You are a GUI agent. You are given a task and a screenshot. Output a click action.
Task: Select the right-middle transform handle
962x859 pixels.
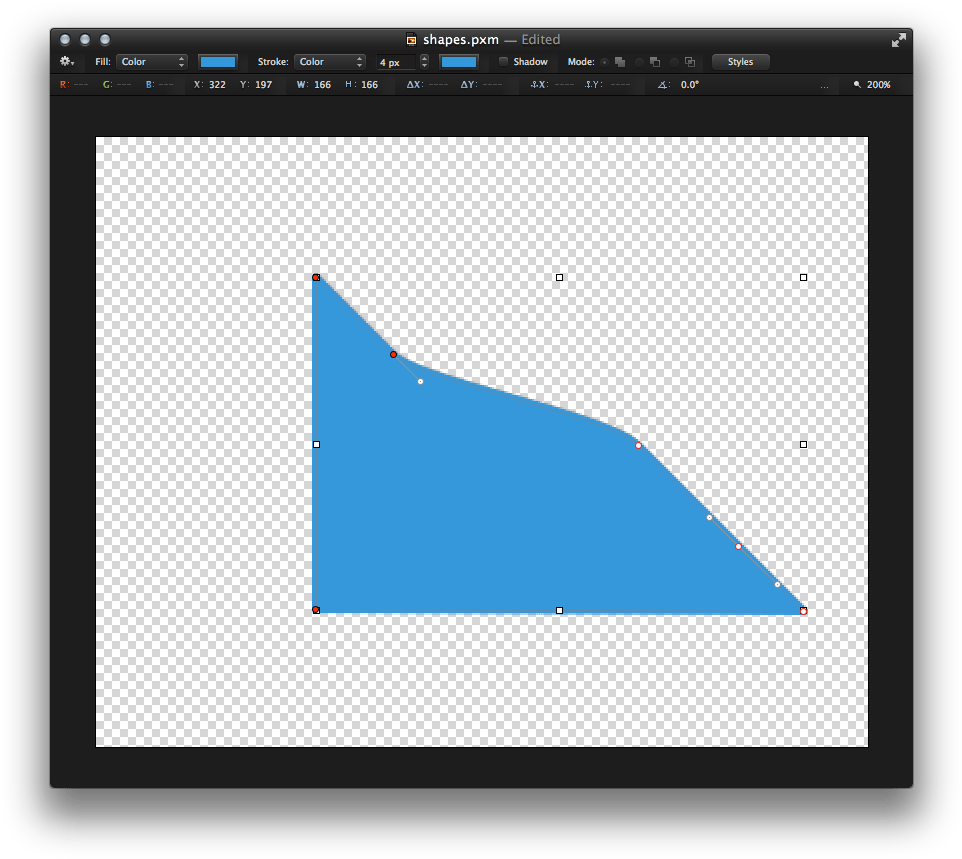point(804,444)
